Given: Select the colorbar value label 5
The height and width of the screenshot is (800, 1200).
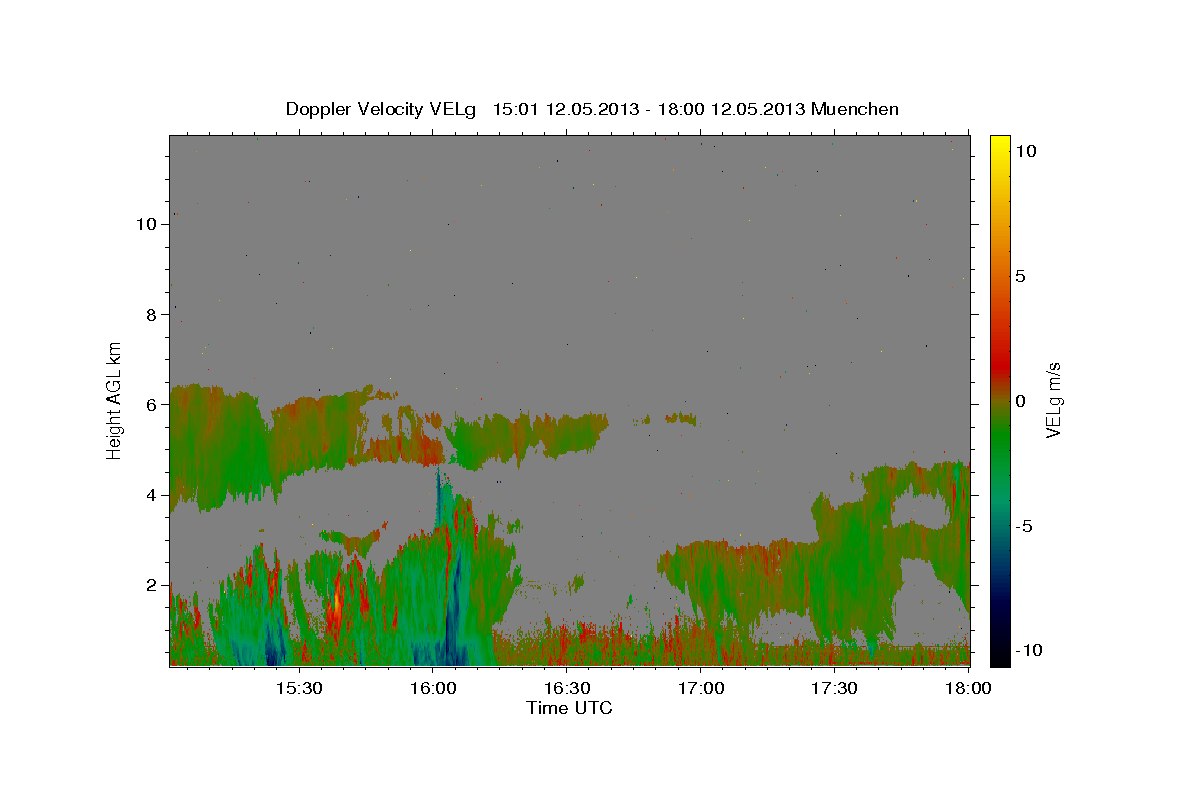Looking at the screenshot, I should [x=1020, y=275].
